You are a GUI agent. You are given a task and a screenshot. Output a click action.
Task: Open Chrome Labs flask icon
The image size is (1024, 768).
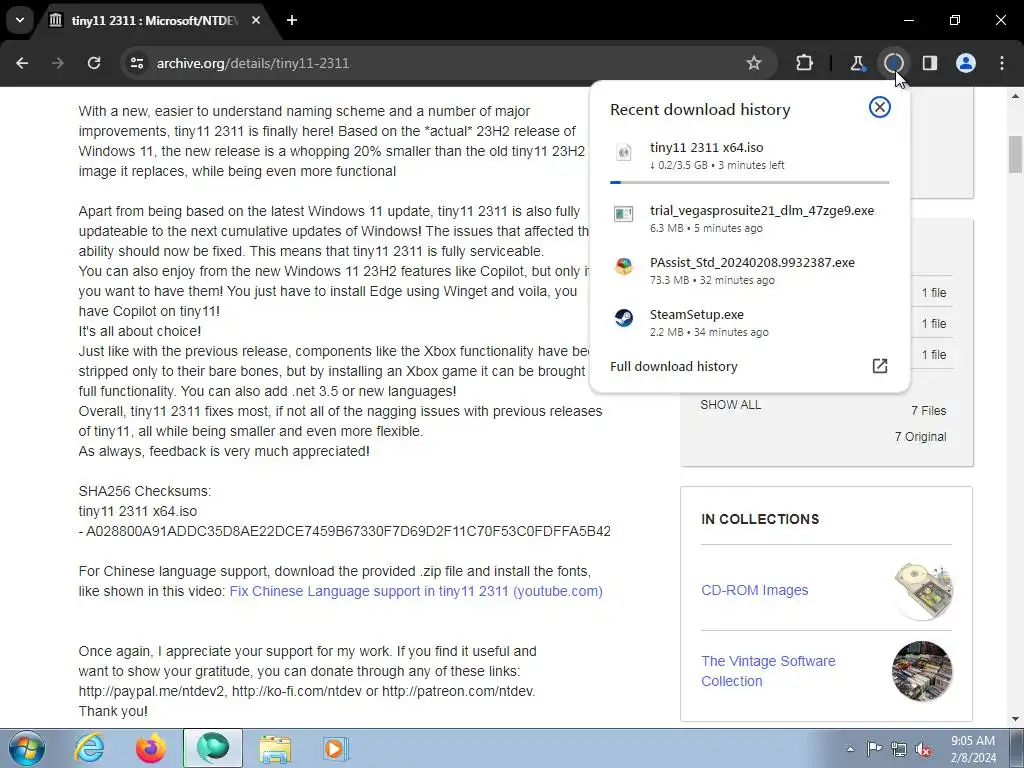point(857,63)
